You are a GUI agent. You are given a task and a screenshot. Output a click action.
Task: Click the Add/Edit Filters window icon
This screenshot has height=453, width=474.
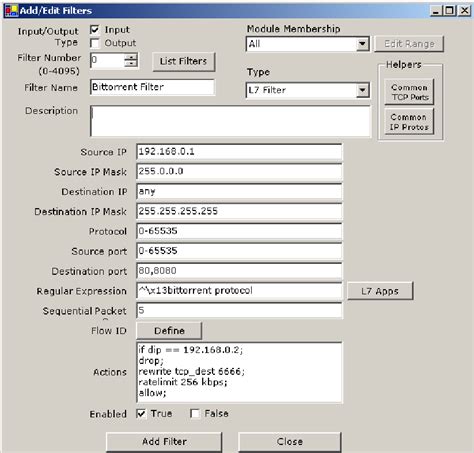click(11, 11)
